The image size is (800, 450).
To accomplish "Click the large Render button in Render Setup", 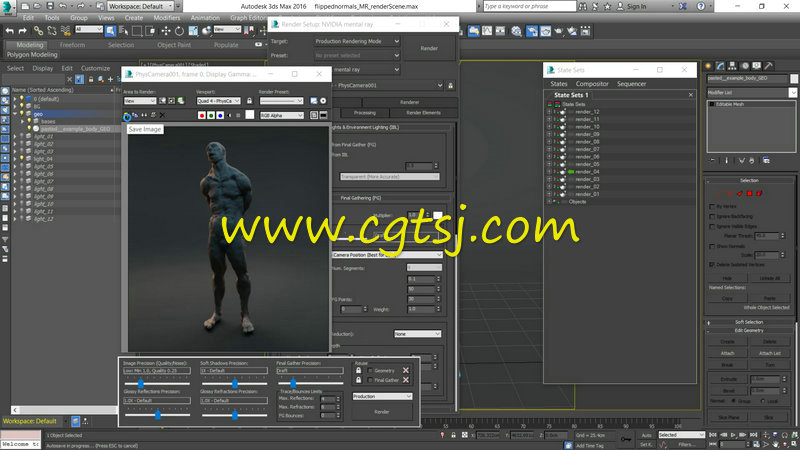I will (x=429, y=48).
